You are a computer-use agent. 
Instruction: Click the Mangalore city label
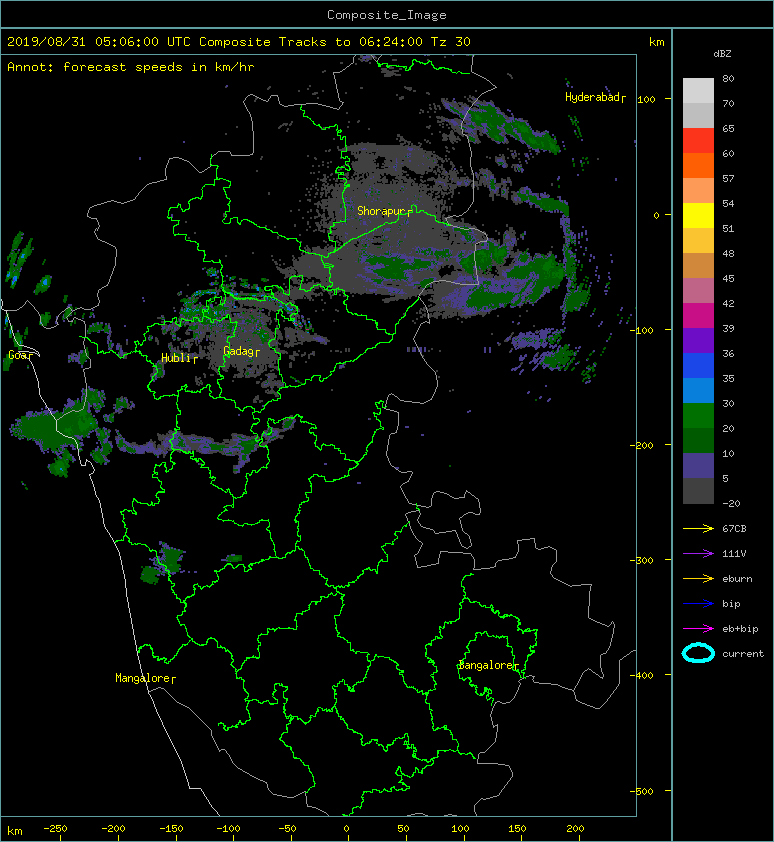(x=146, y=678)
